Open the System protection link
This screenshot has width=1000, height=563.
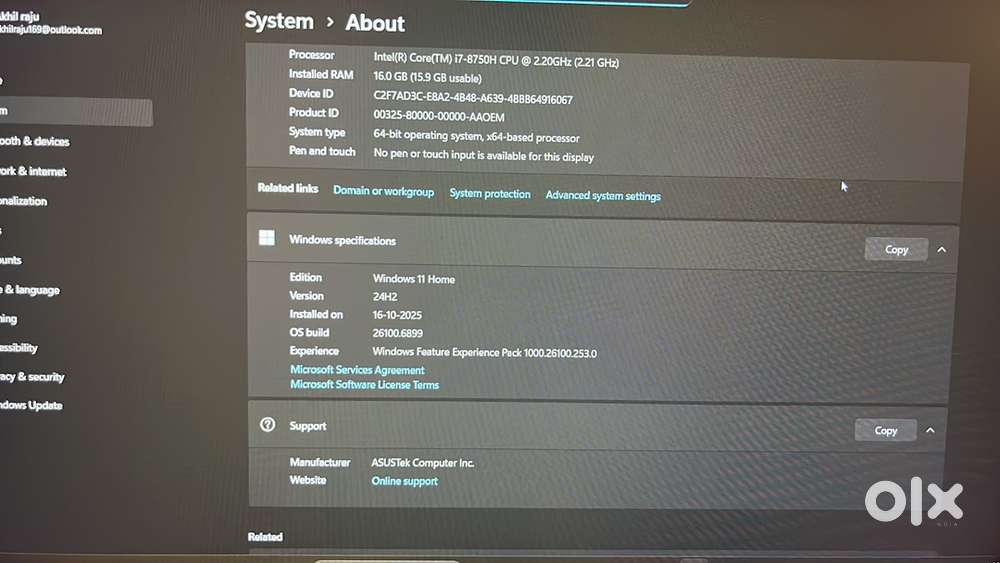[x=490, y=194]
